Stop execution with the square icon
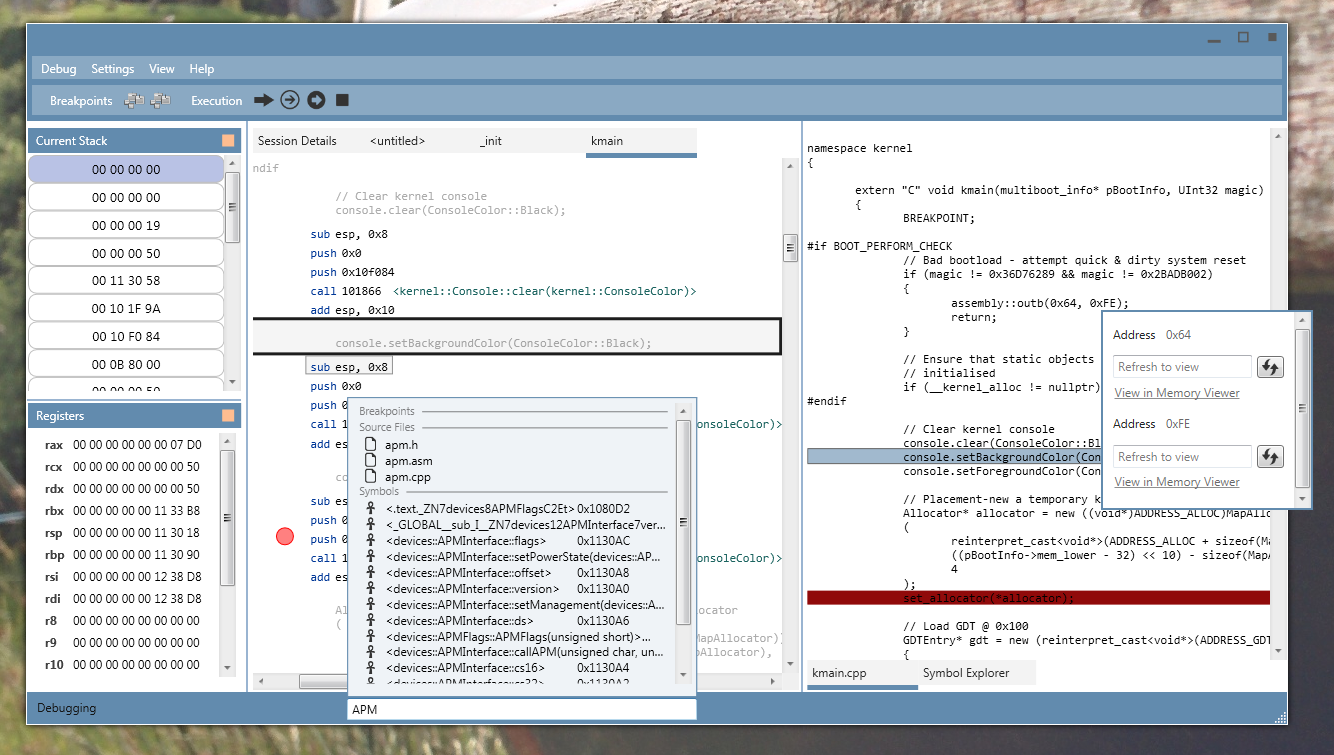 click(342, 100)
